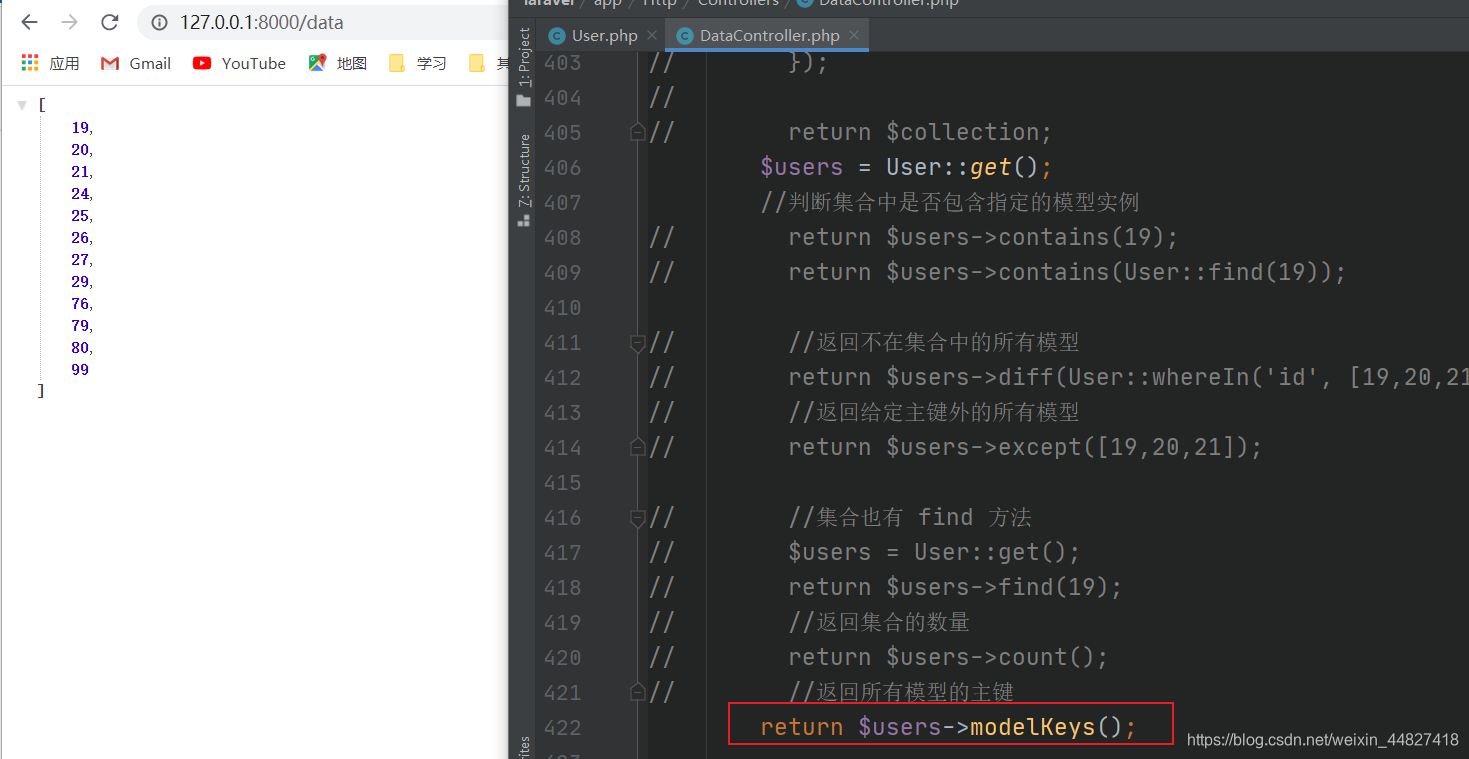The image size is (1469, 759).
Task: Click Controllers in the breadcrumb path
Action: 738,4
